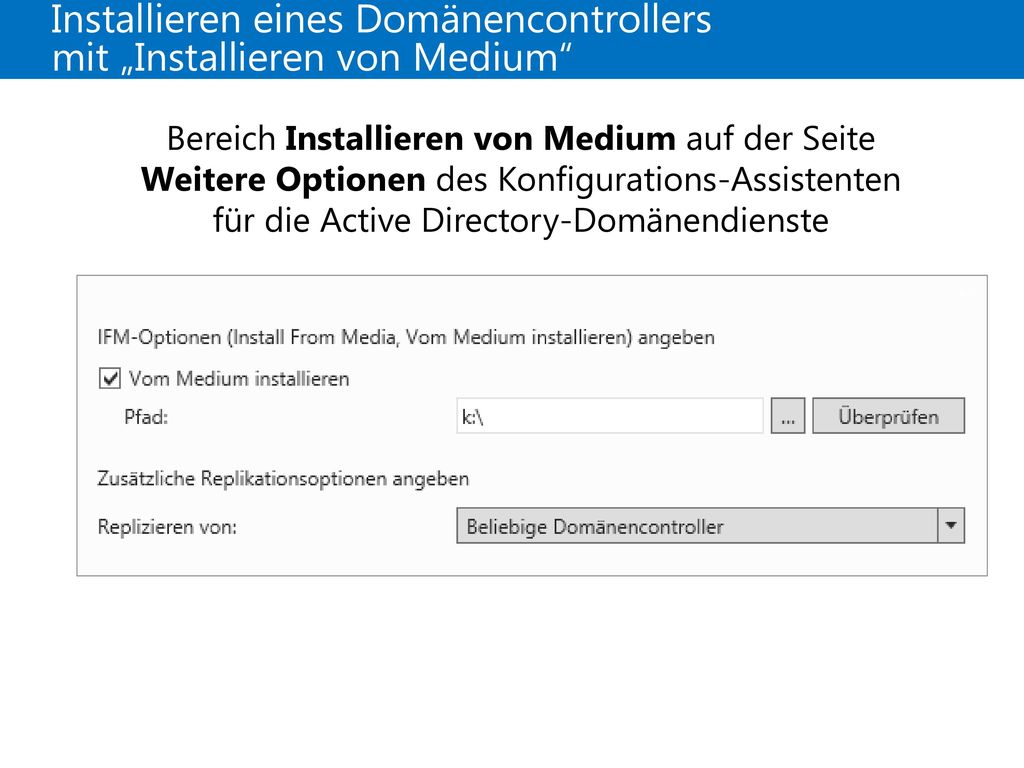1024x768 pixels.
Task: Click the 'Pfad:' label
Action: coord(146,417)
